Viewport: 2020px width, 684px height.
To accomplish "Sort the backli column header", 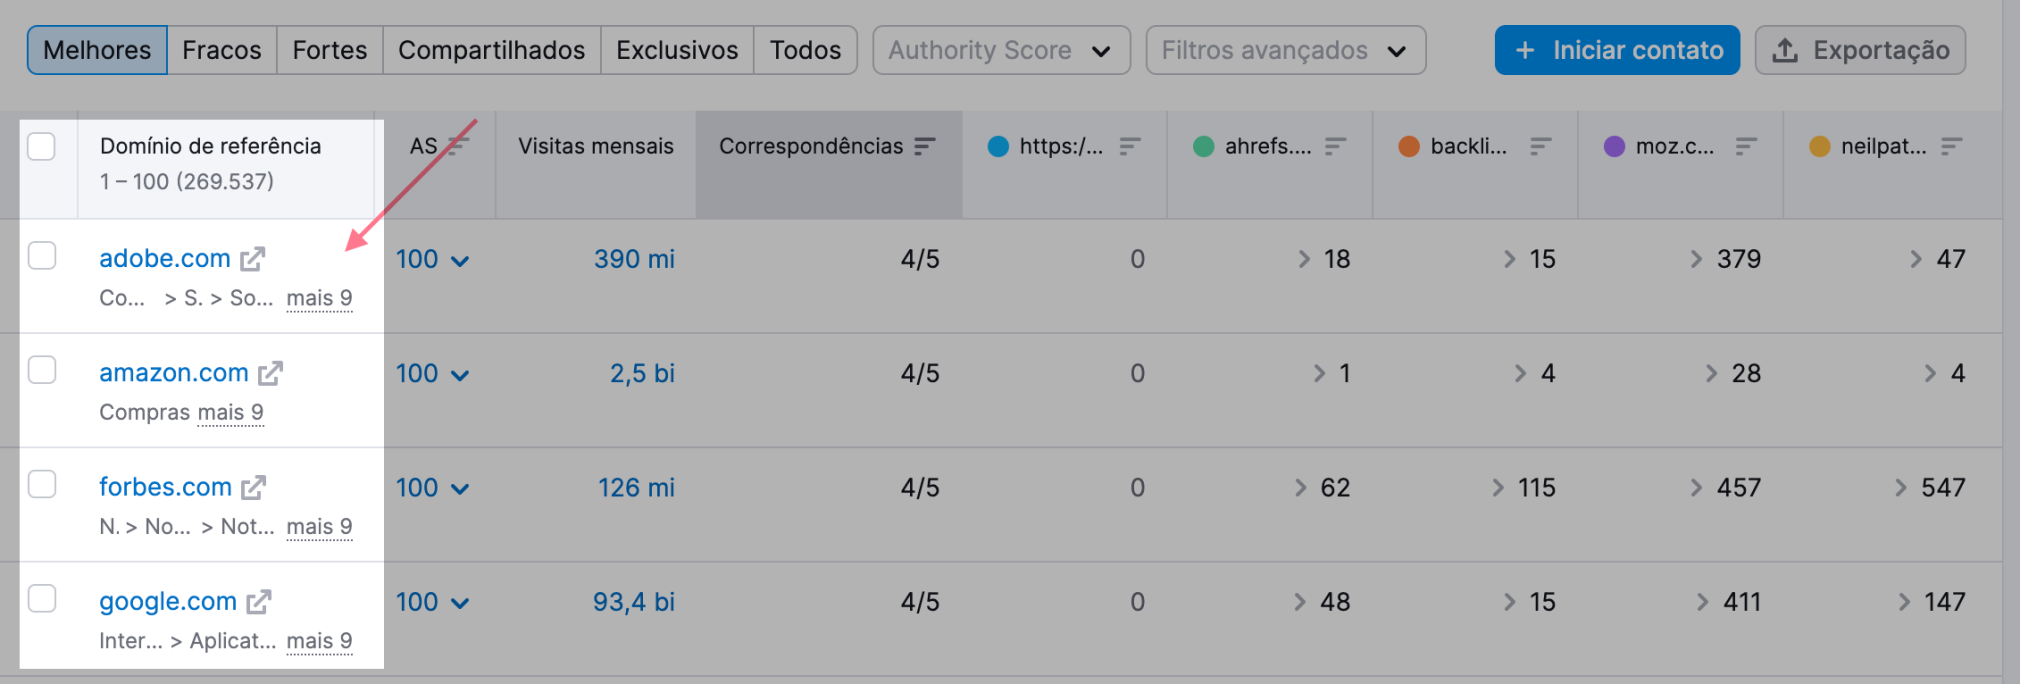I will tap(1540, 146).
